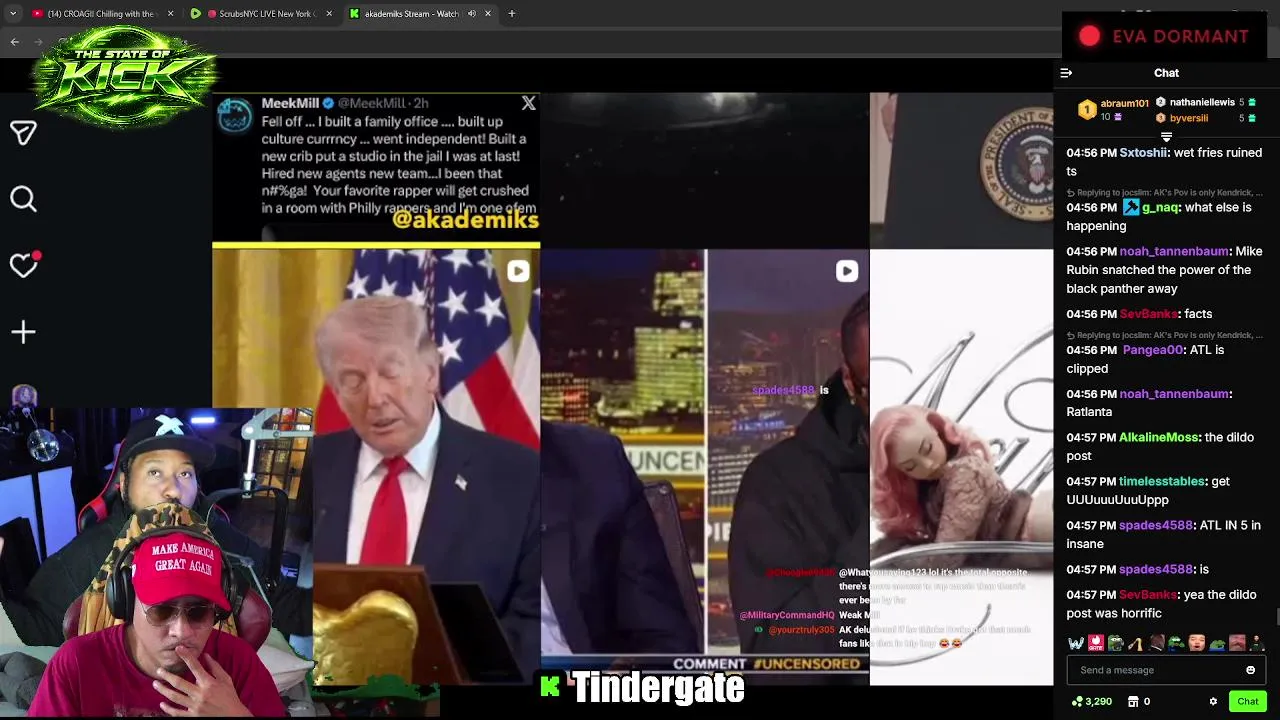
Task: Open the heart notifications icon in sidebar
Action: point(23,264)
